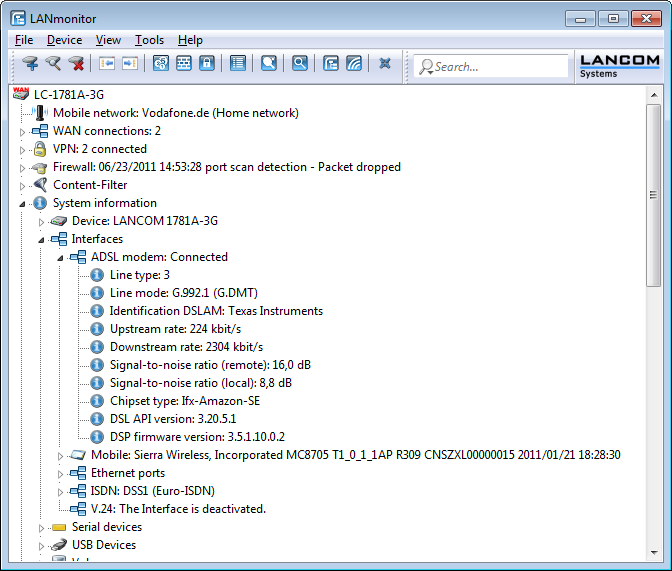Viewport: 672px width, 571px height.
Task: Open the Device menu
Action: click(64, 40)
